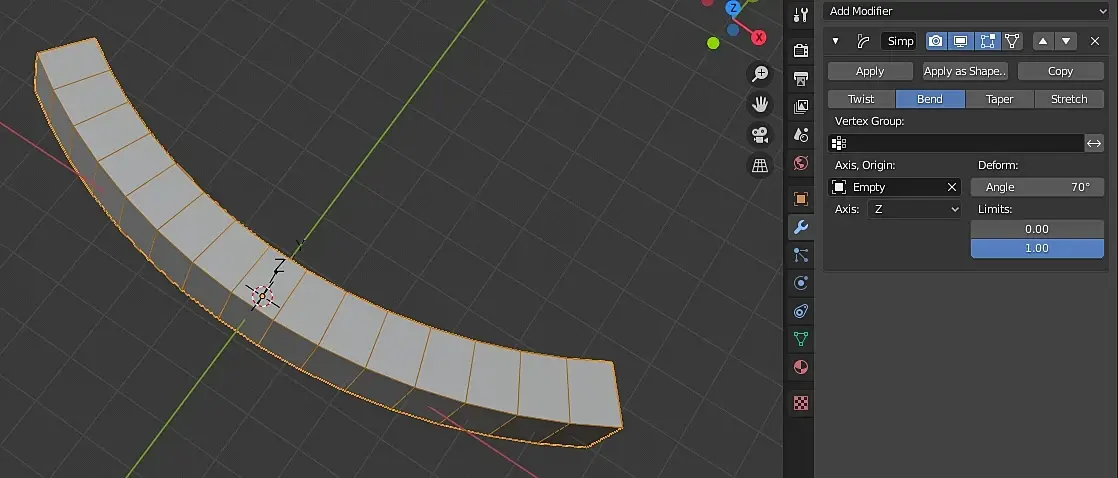This screenshot has height=478, width=1118.
Task: Open the Physics properties tab
Action: [801, 283]
